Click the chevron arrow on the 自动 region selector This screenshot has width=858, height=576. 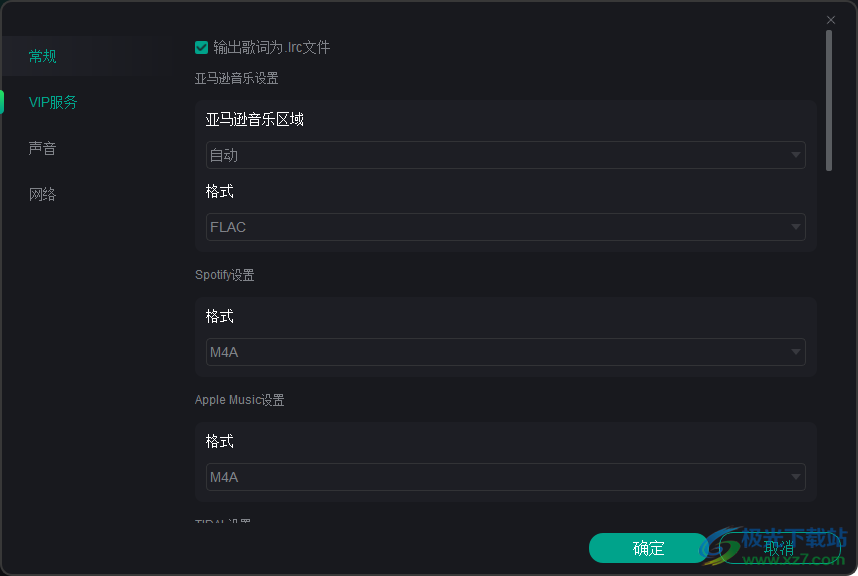pos(795,155)
